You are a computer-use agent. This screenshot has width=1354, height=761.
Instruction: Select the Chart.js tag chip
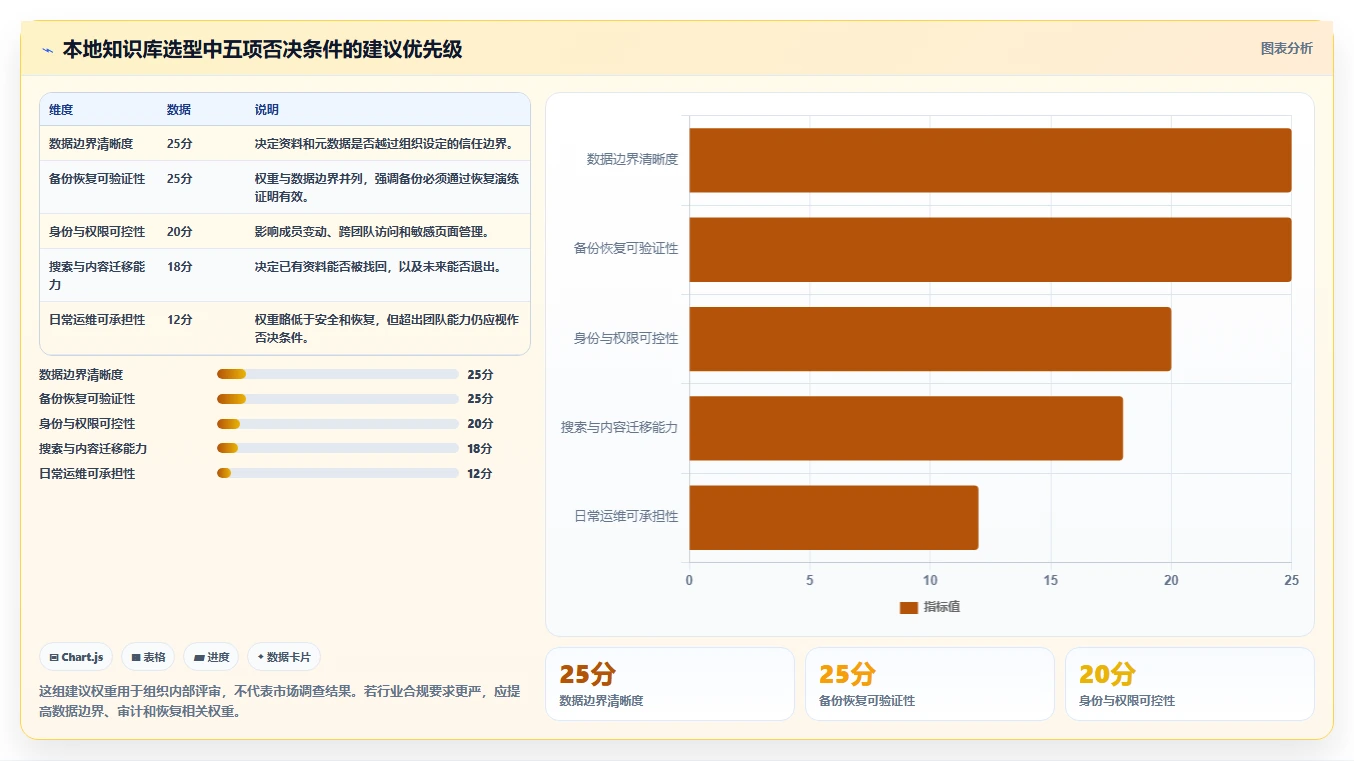tap(77, 657)
